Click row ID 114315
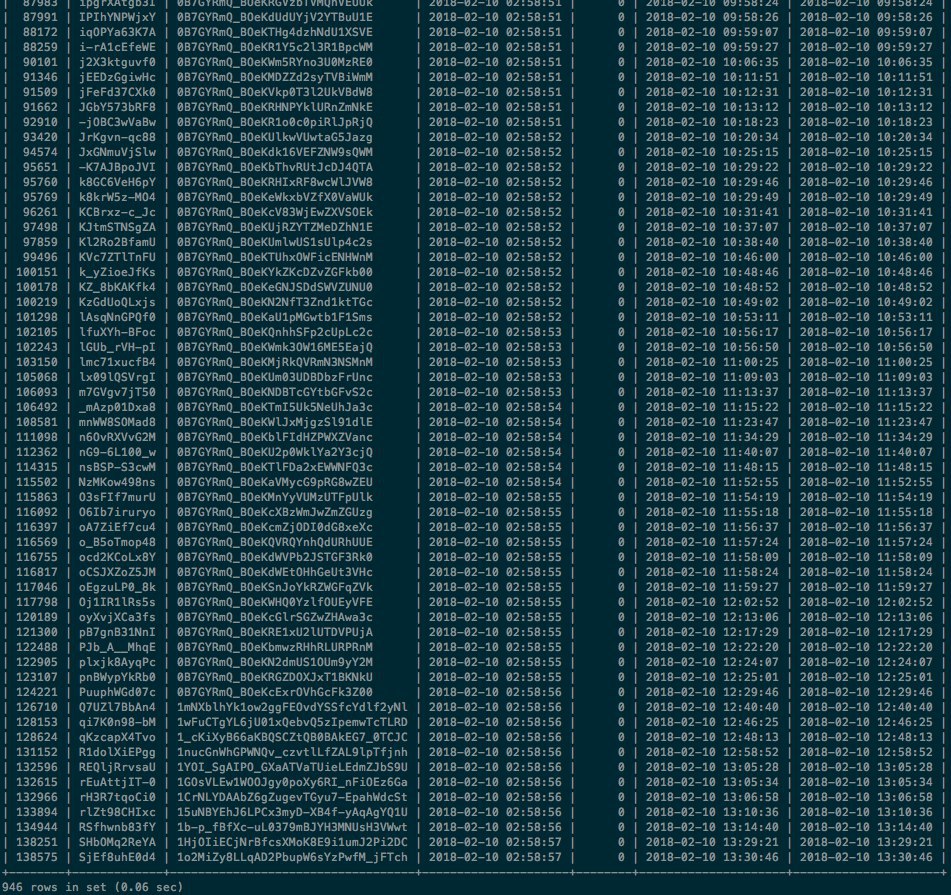This screenshot has width=951, height=895. (36, 468)
